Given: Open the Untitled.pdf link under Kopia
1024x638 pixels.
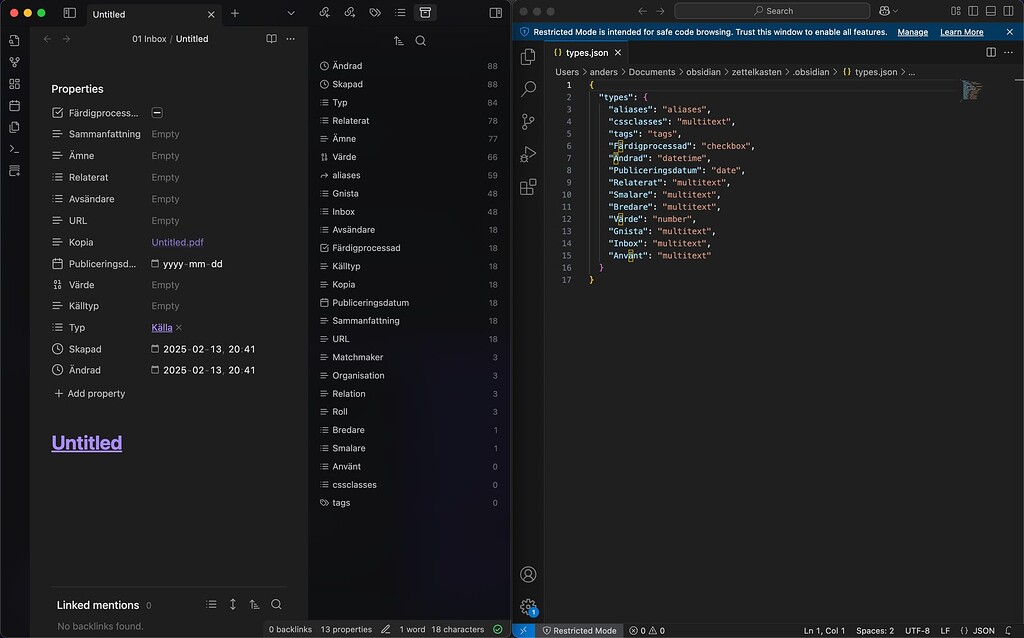Looking at the screenshot, I should pyautogui.click(x=177, y=241).
